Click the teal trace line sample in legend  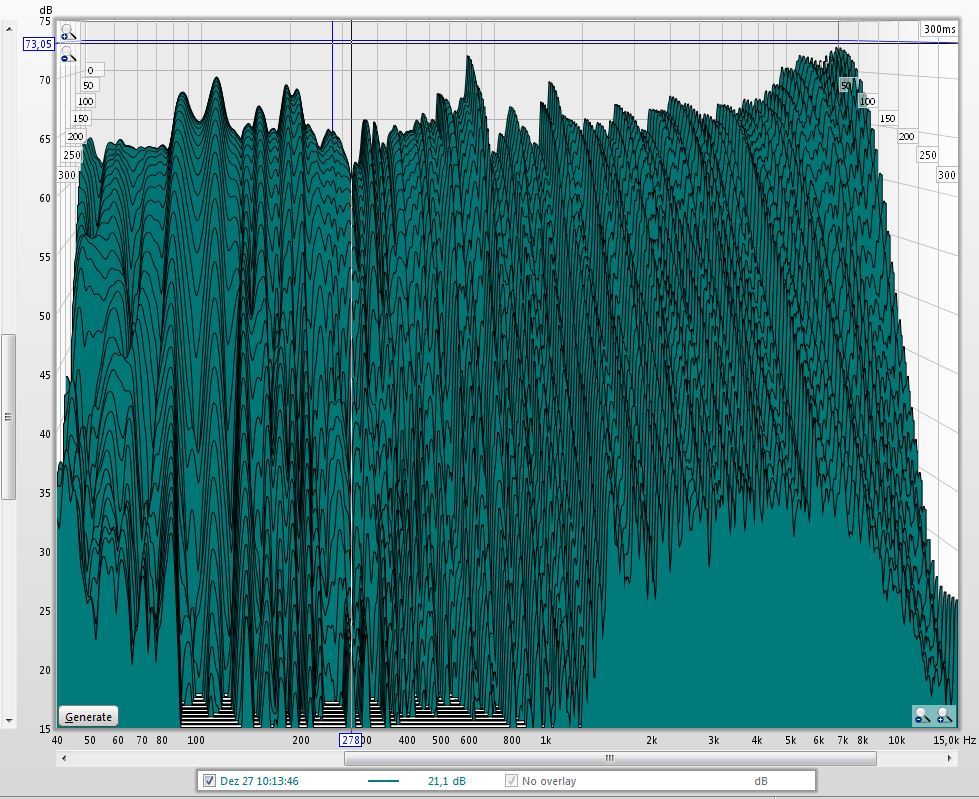383,781
